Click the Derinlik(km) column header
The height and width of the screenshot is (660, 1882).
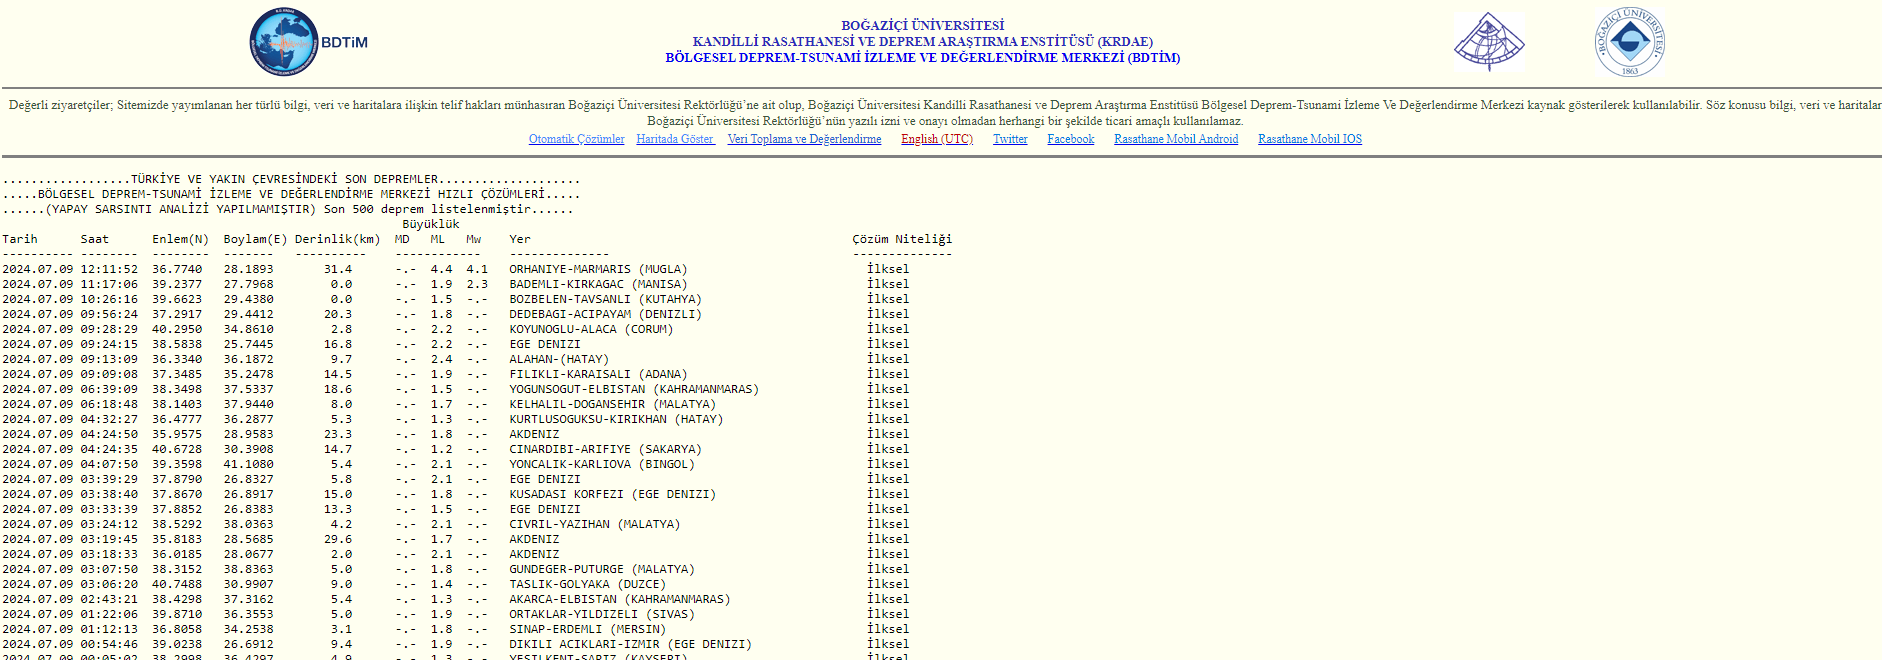tap(337, 239)
